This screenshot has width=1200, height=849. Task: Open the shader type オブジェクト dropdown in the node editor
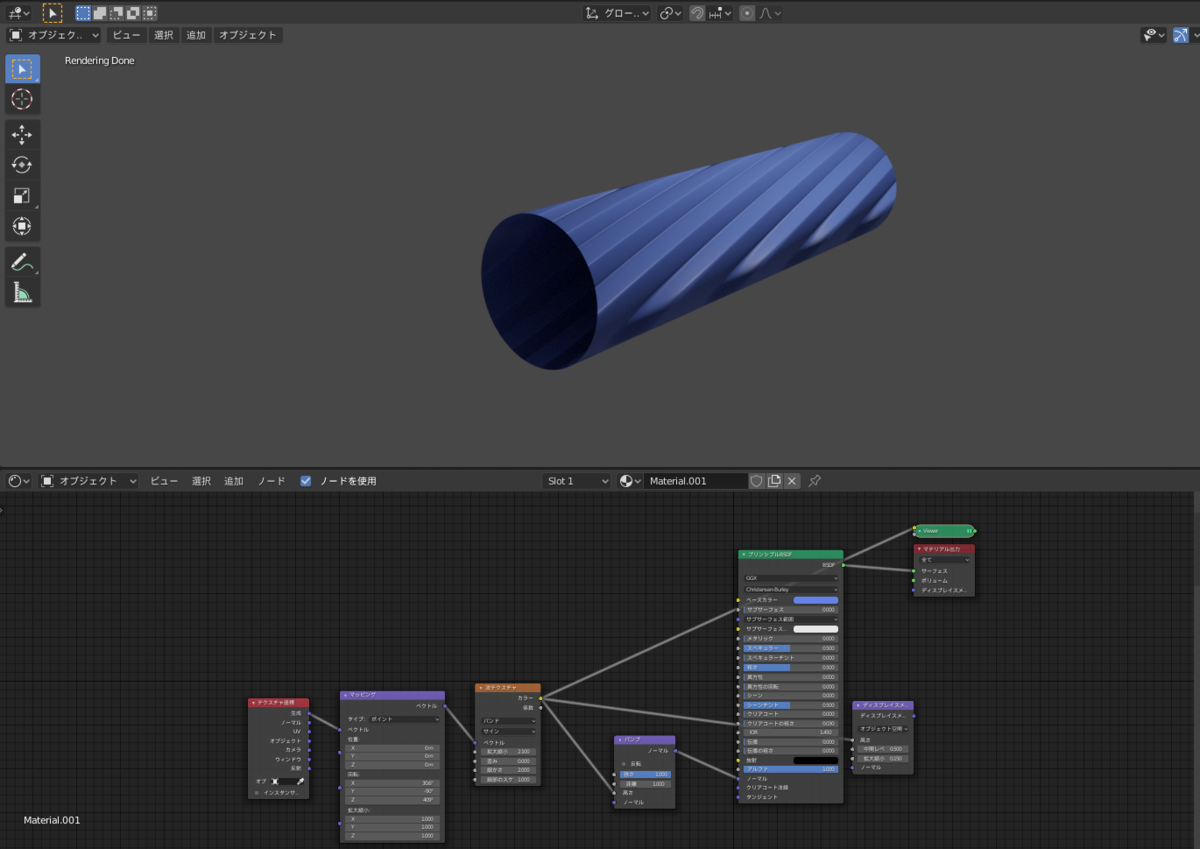tap(89, 481)
